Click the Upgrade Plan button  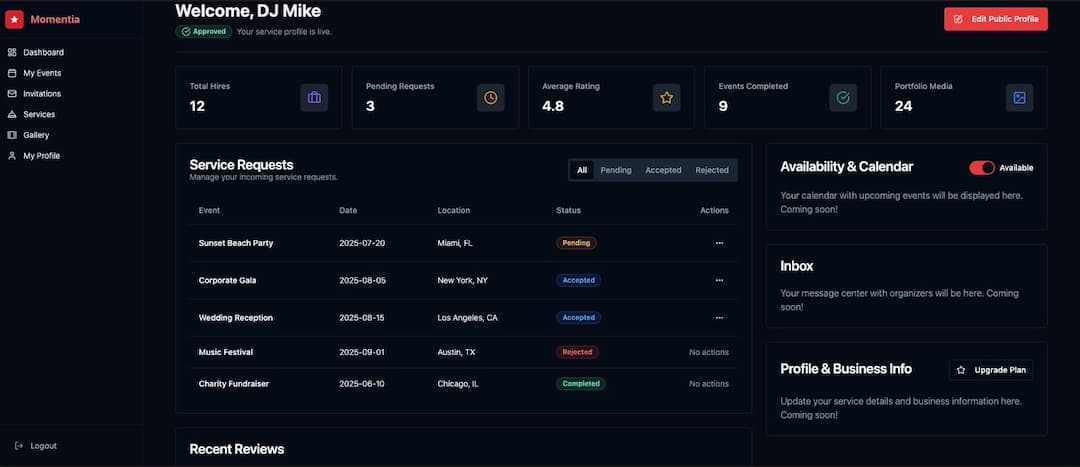(991, 370)
